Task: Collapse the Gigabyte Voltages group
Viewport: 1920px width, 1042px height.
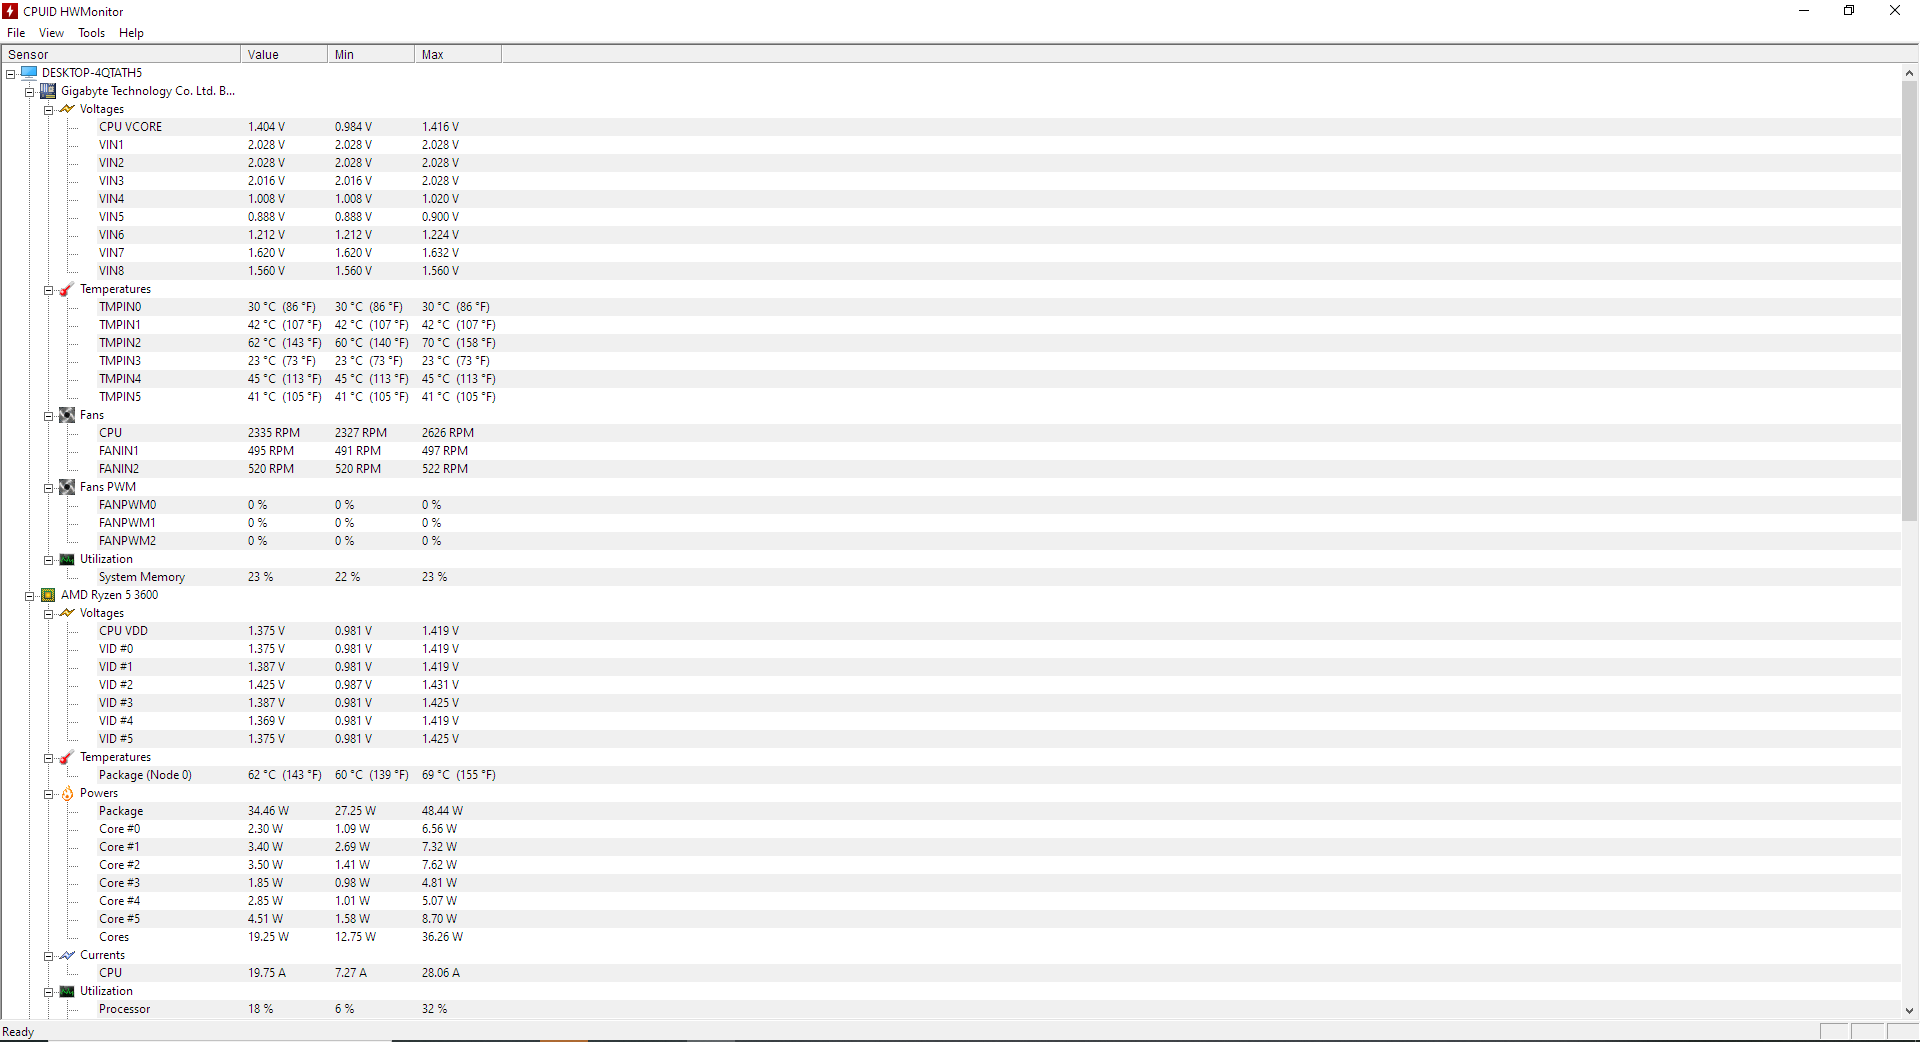Action: tap(48, 109)
